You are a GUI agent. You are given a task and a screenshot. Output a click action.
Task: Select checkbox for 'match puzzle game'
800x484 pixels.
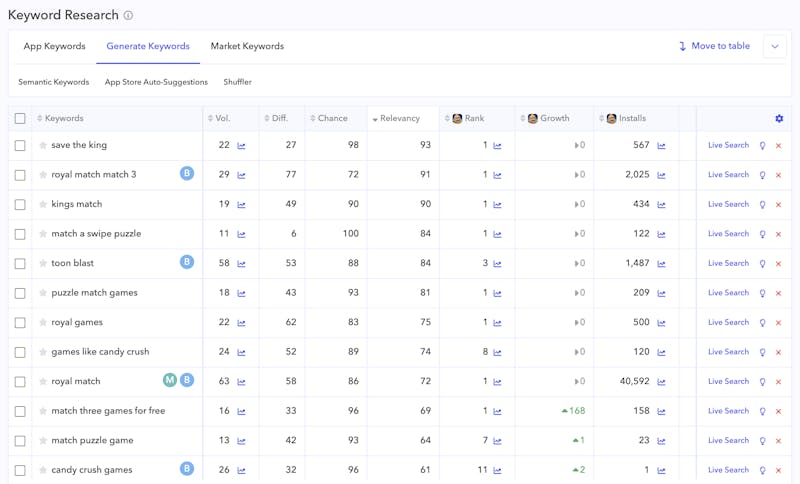(20, 441)
